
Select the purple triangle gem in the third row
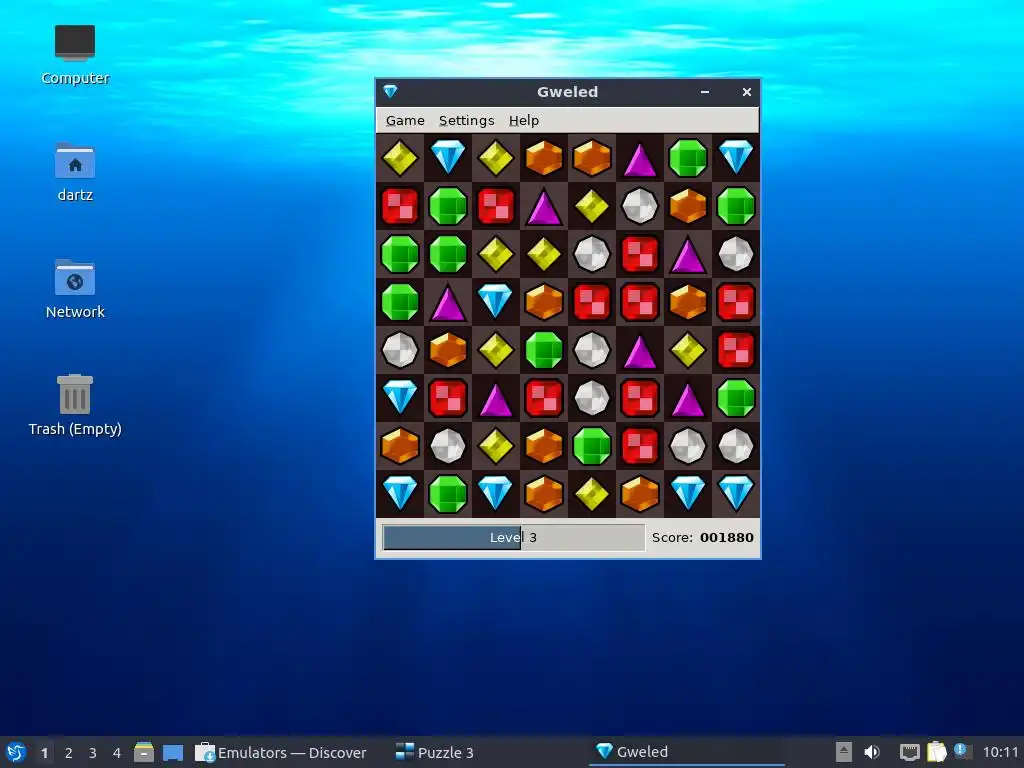[688, 255]
